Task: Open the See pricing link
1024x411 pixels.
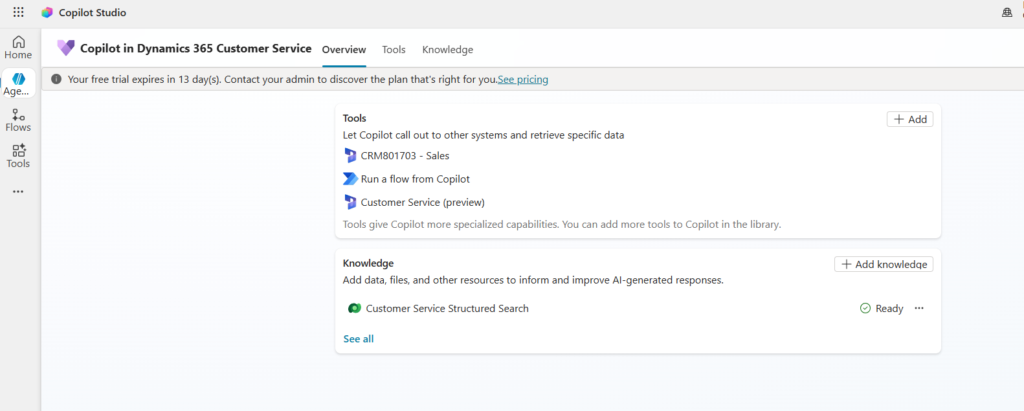Action: (523, 79)
